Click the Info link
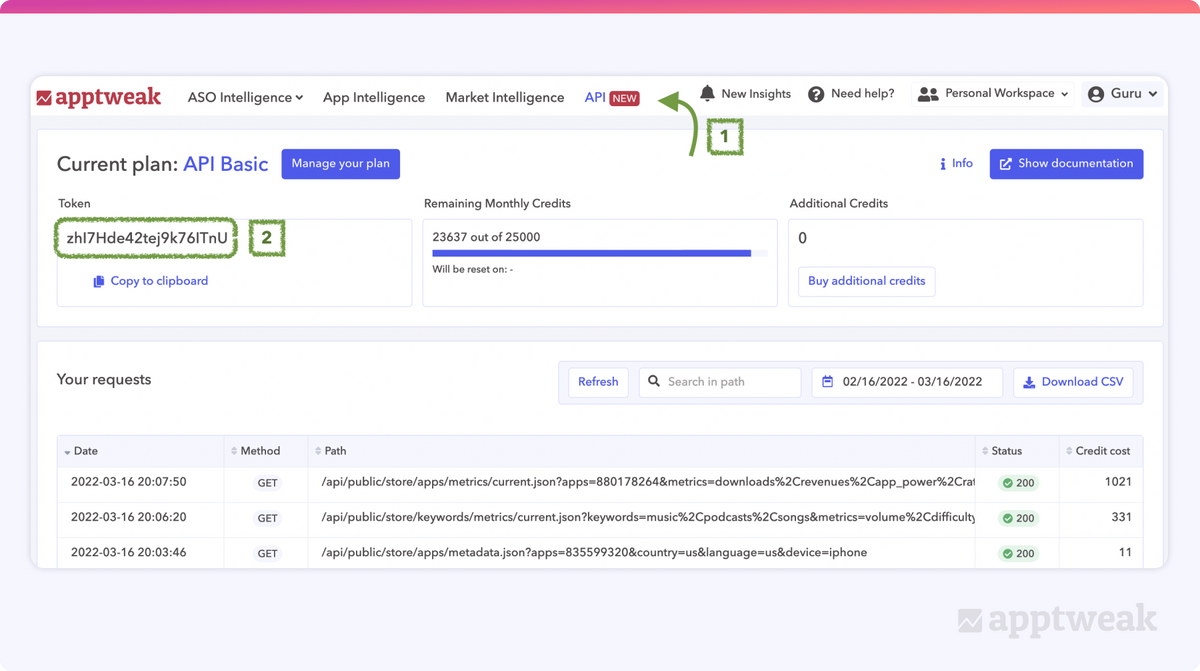1200x671 pixels. pos(956,164)
